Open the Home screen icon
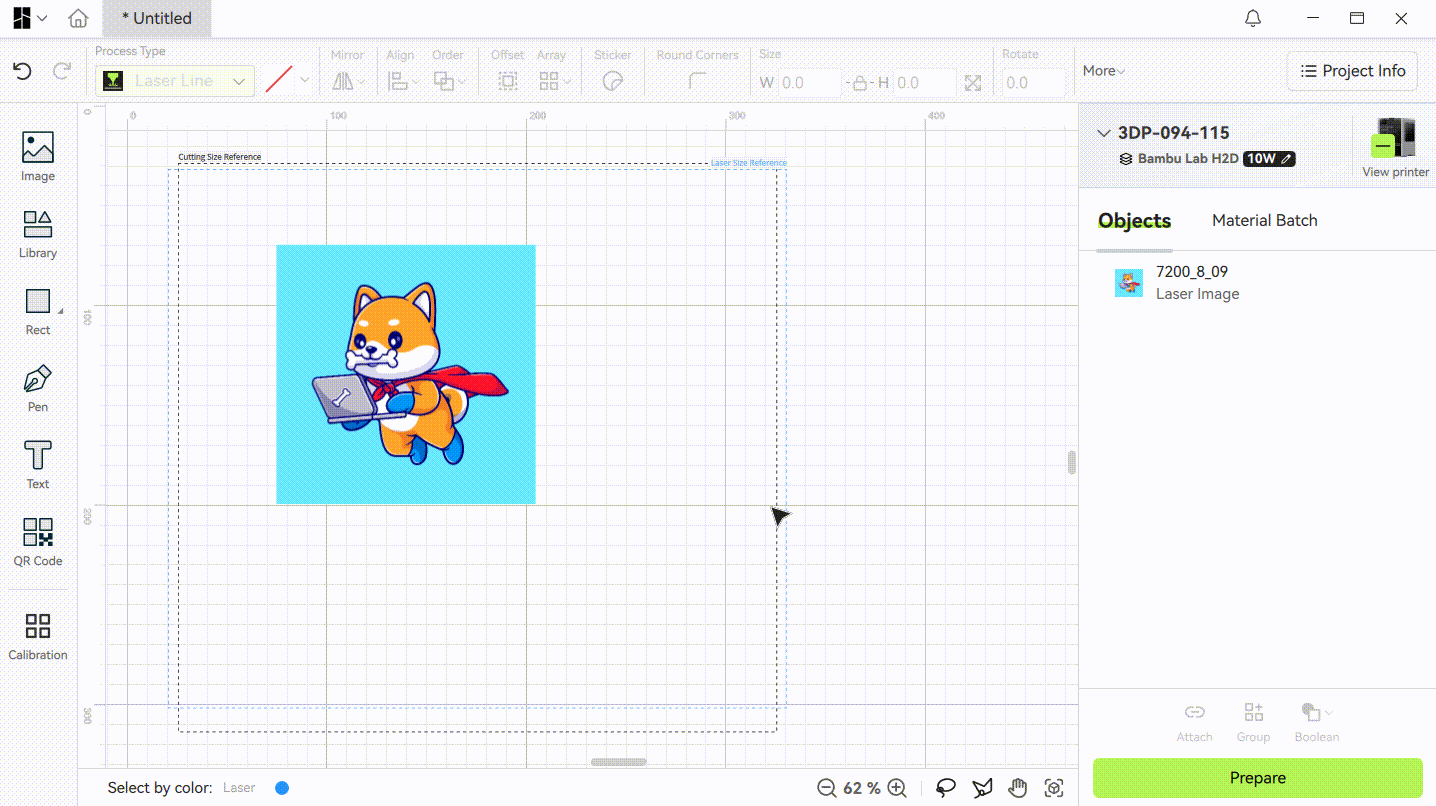The width and height of the screenshot is (1436, 806). [x=78, y=18]
